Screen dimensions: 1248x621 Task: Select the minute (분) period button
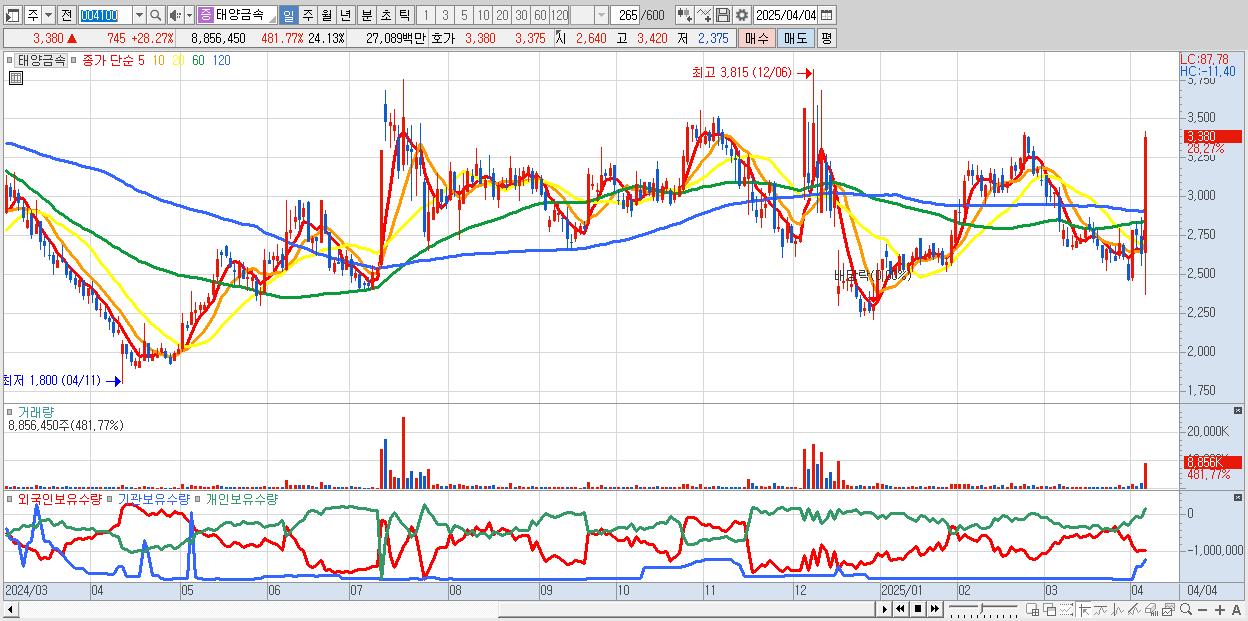[x=366, y=15]
